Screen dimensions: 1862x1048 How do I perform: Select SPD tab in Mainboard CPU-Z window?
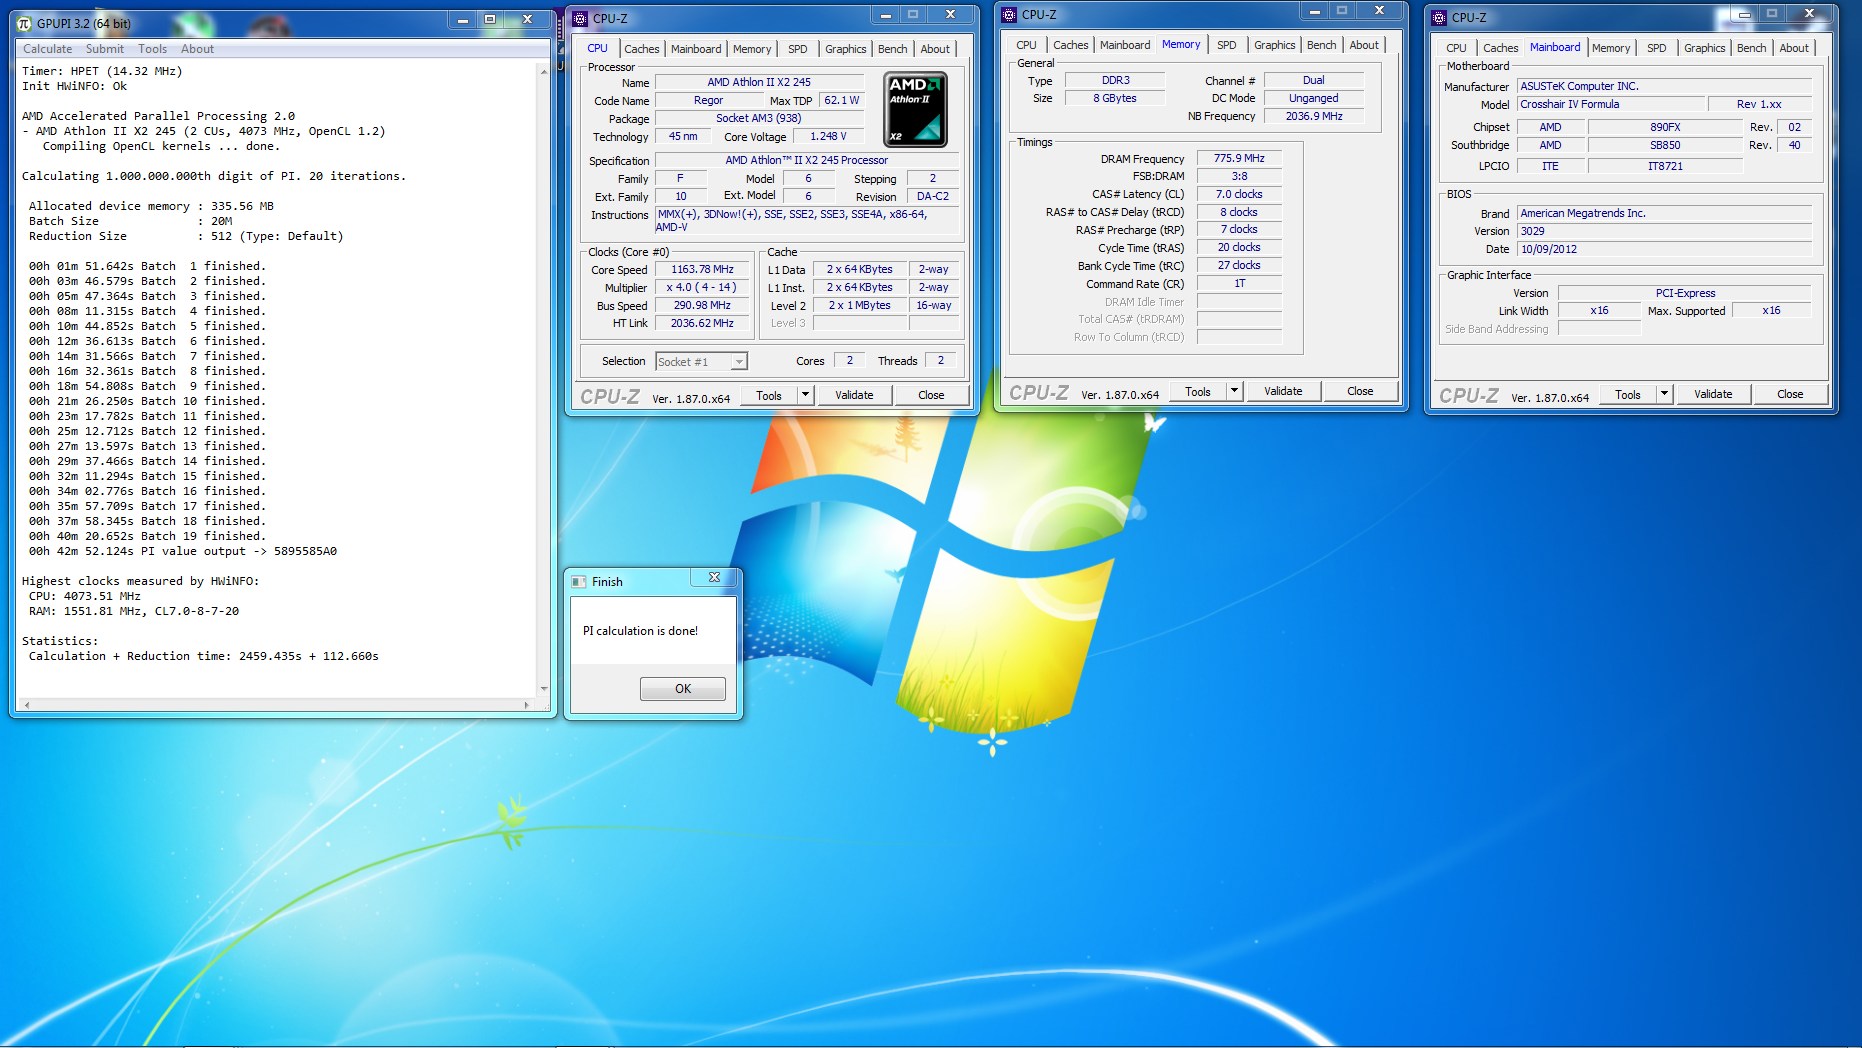1657,48
